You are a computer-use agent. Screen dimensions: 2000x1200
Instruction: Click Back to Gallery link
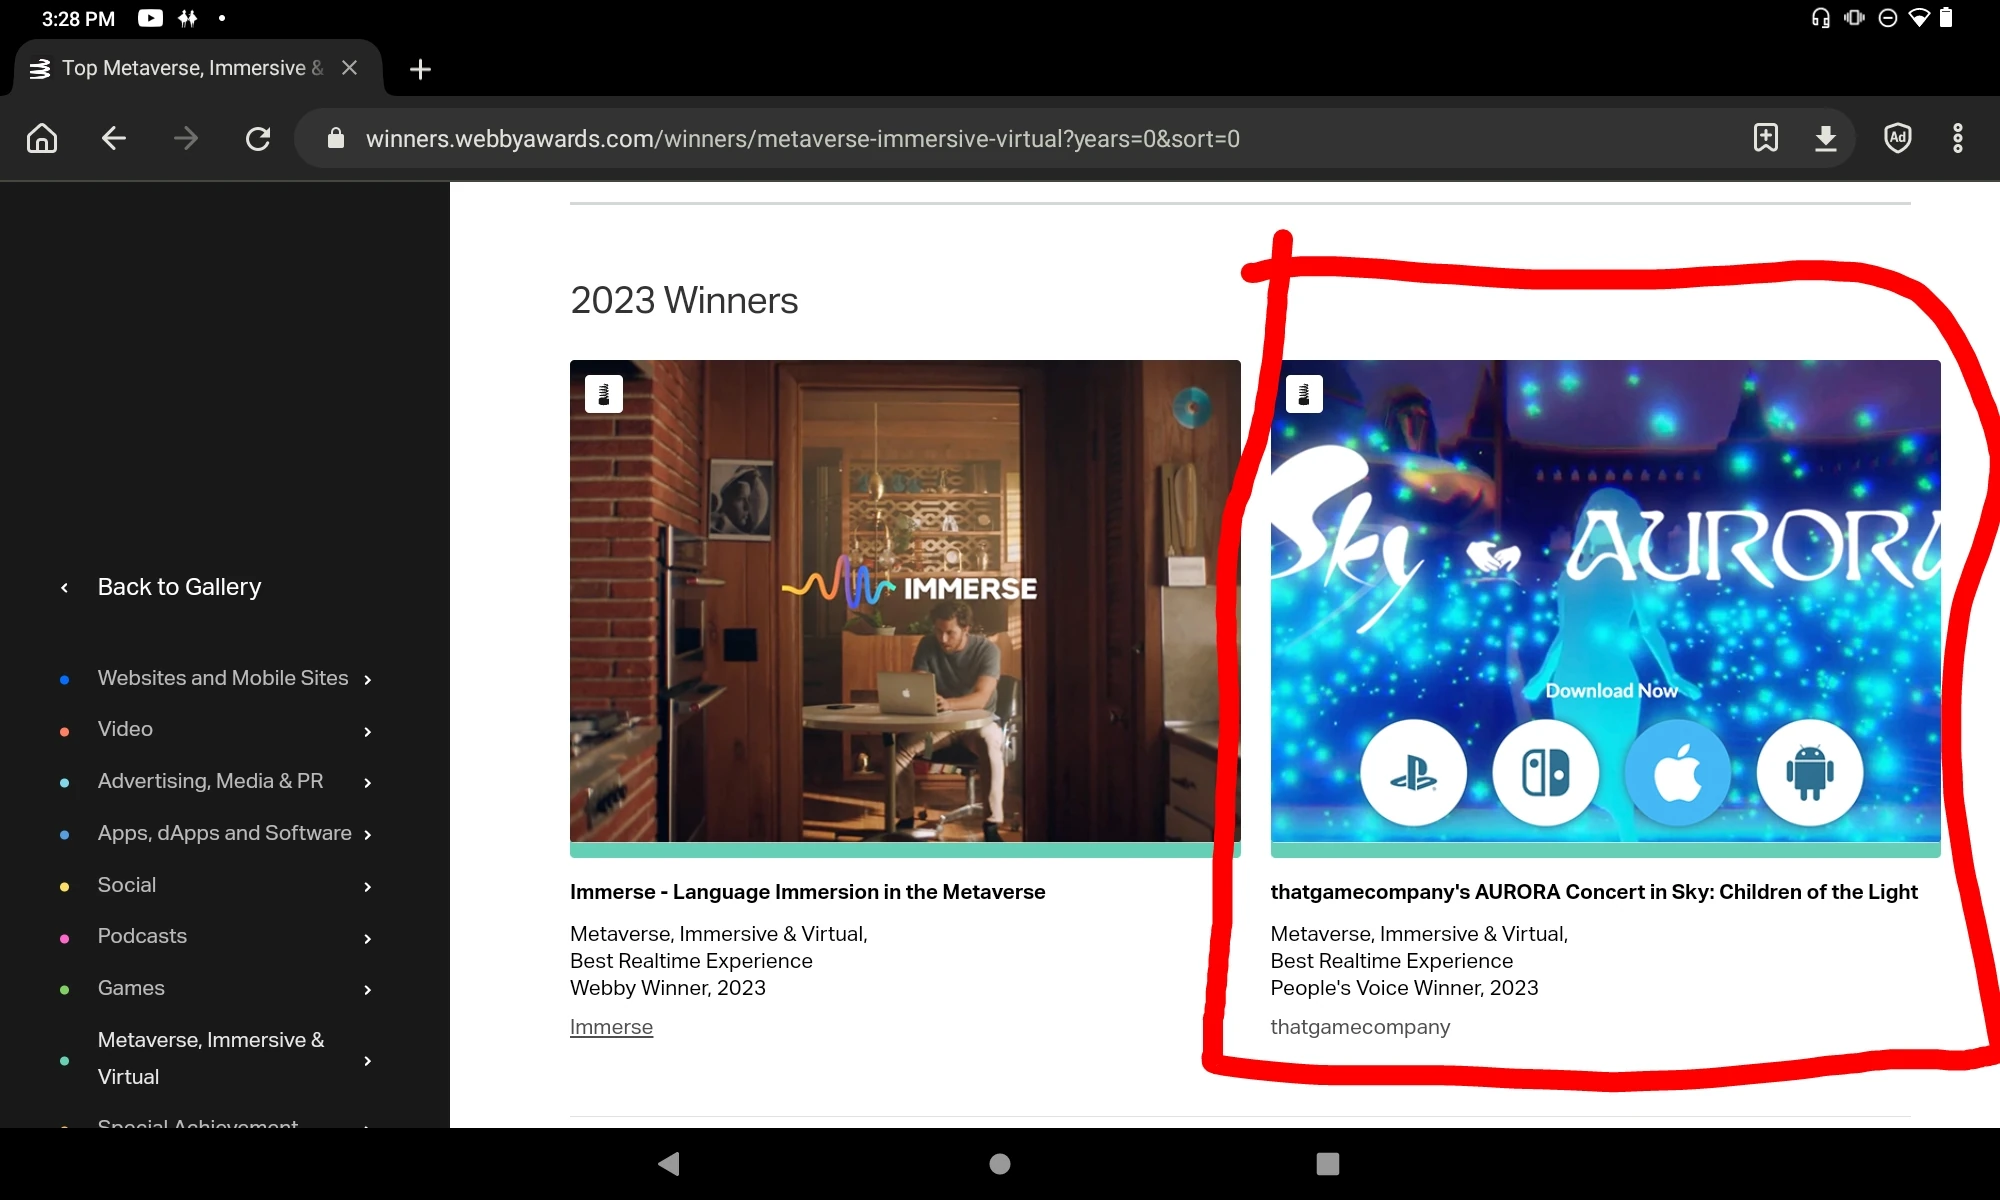pos(179,587)
